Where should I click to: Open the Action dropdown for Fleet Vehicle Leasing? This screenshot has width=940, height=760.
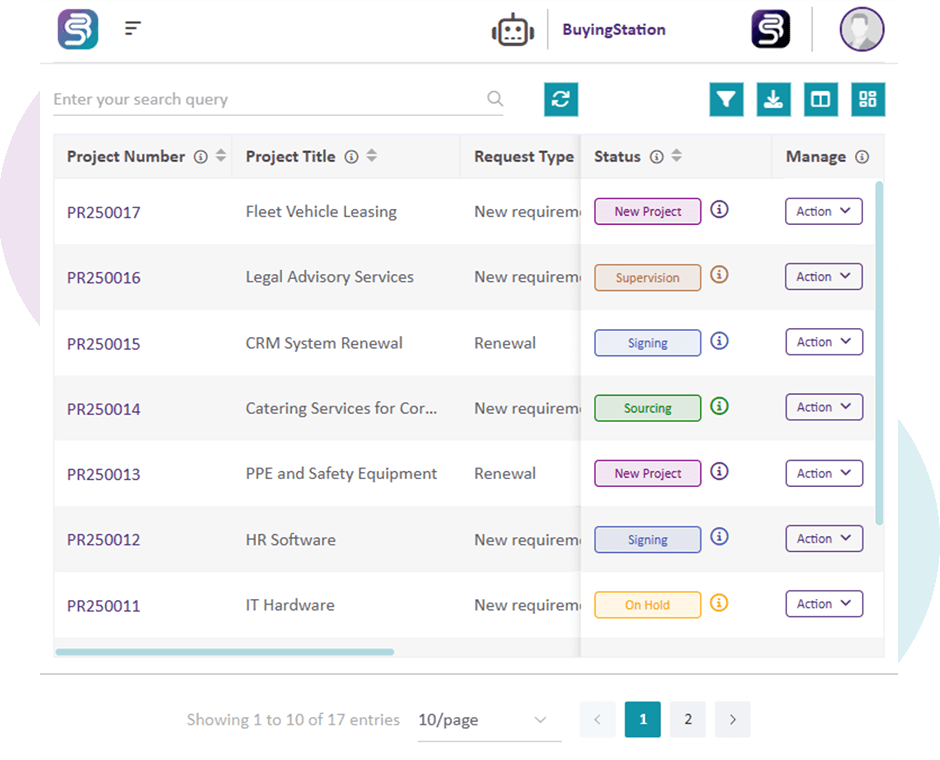click(823, 211)
